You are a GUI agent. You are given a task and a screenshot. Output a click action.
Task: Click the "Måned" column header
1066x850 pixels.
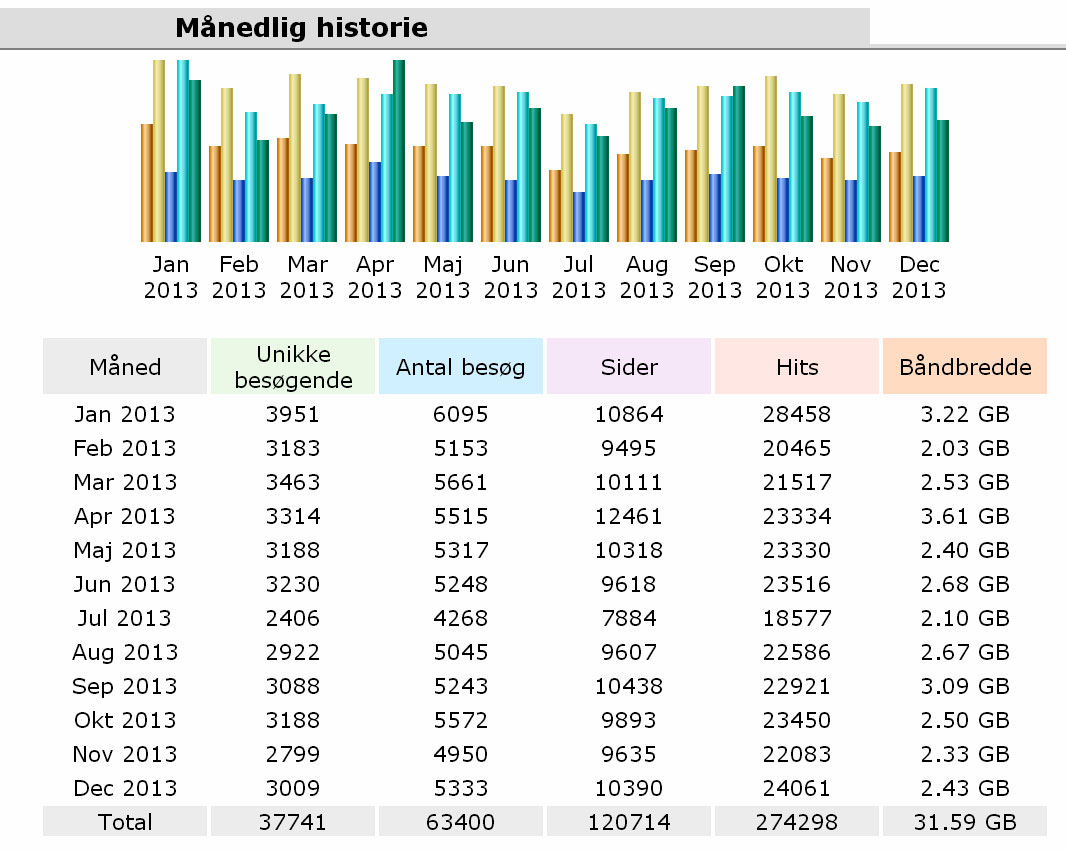(x=125, y=367)
